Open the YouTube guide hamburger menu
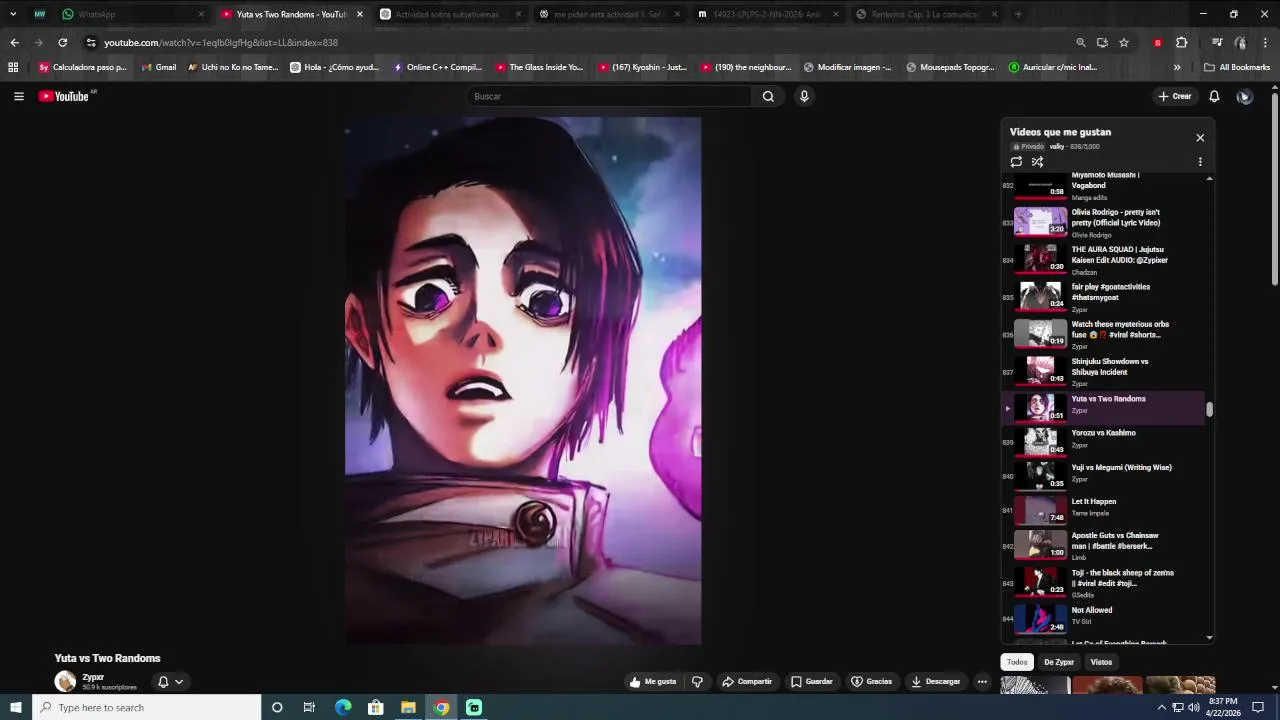Viewport: 1280px width, 720px height. [19, 96]
